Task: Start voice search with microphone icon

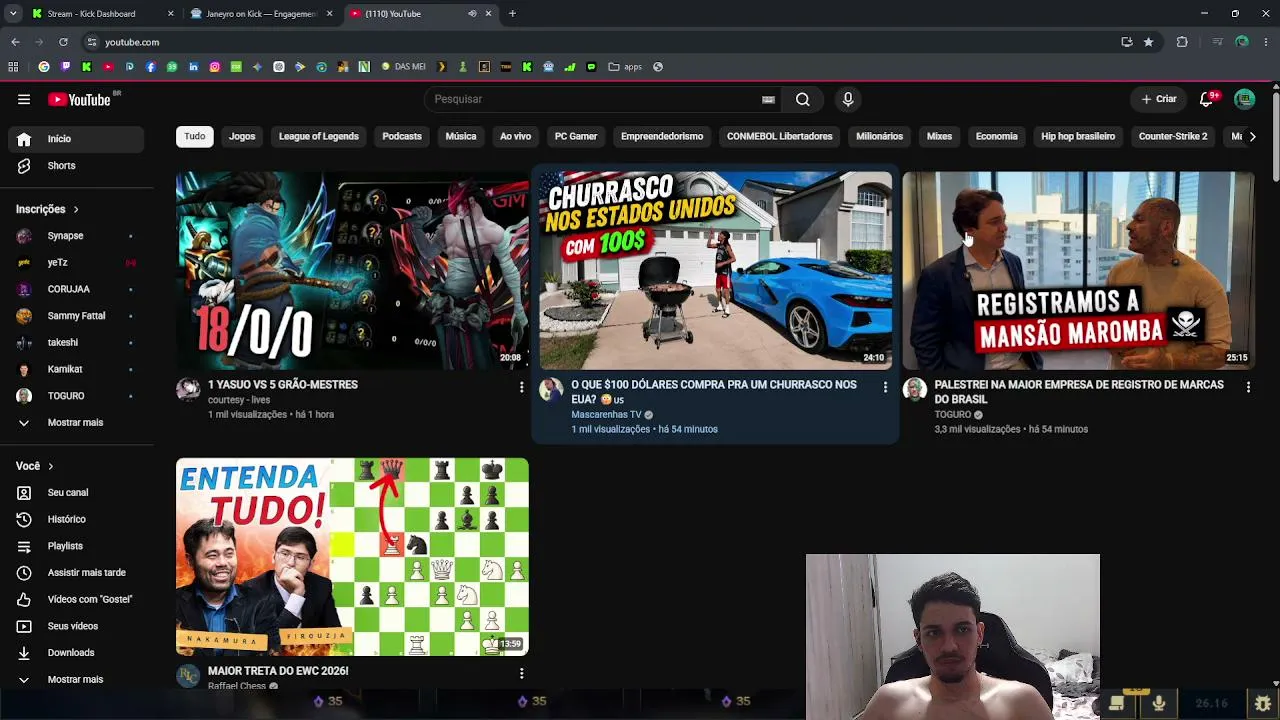Action: coord(848,99)
